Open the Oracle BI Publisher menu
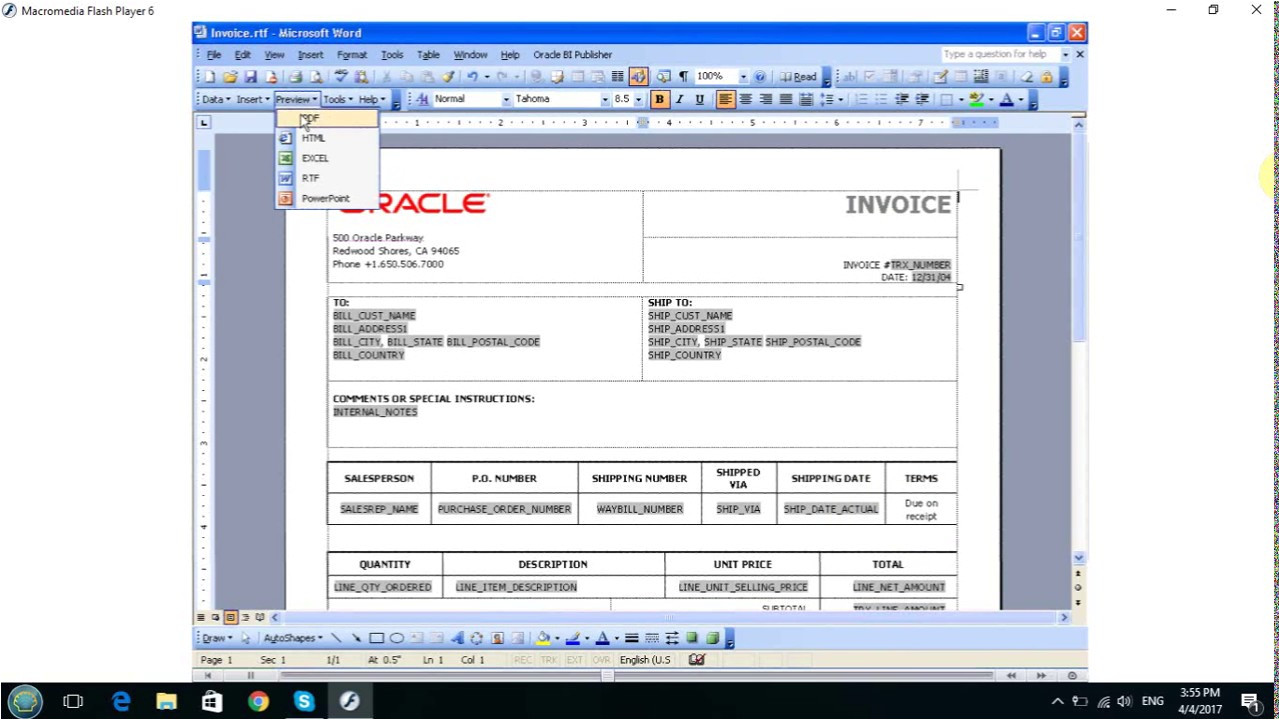The height and width of the screenshot is (720, 1280). point(572,55)
